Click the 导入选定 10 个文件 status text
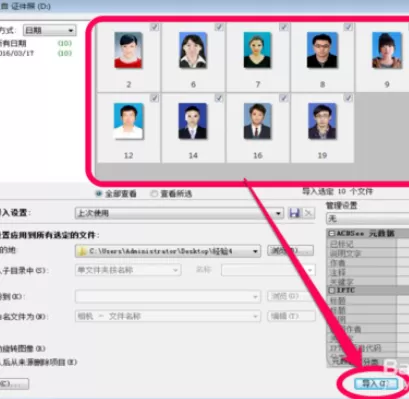 click(x=337, y=191)
